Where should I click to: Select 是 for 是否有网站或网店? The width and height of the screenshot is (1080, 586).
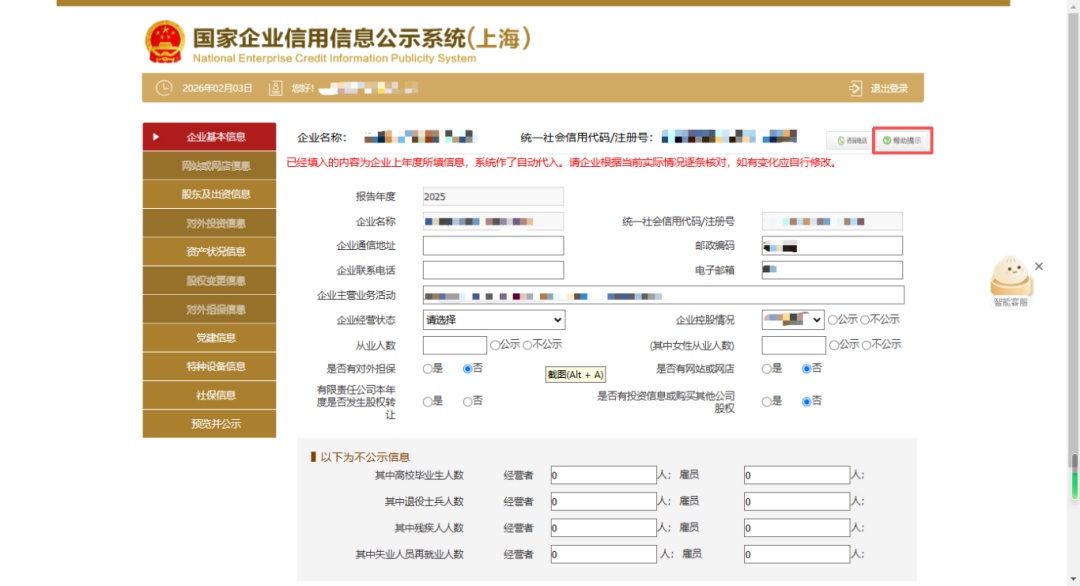(767, 369)
